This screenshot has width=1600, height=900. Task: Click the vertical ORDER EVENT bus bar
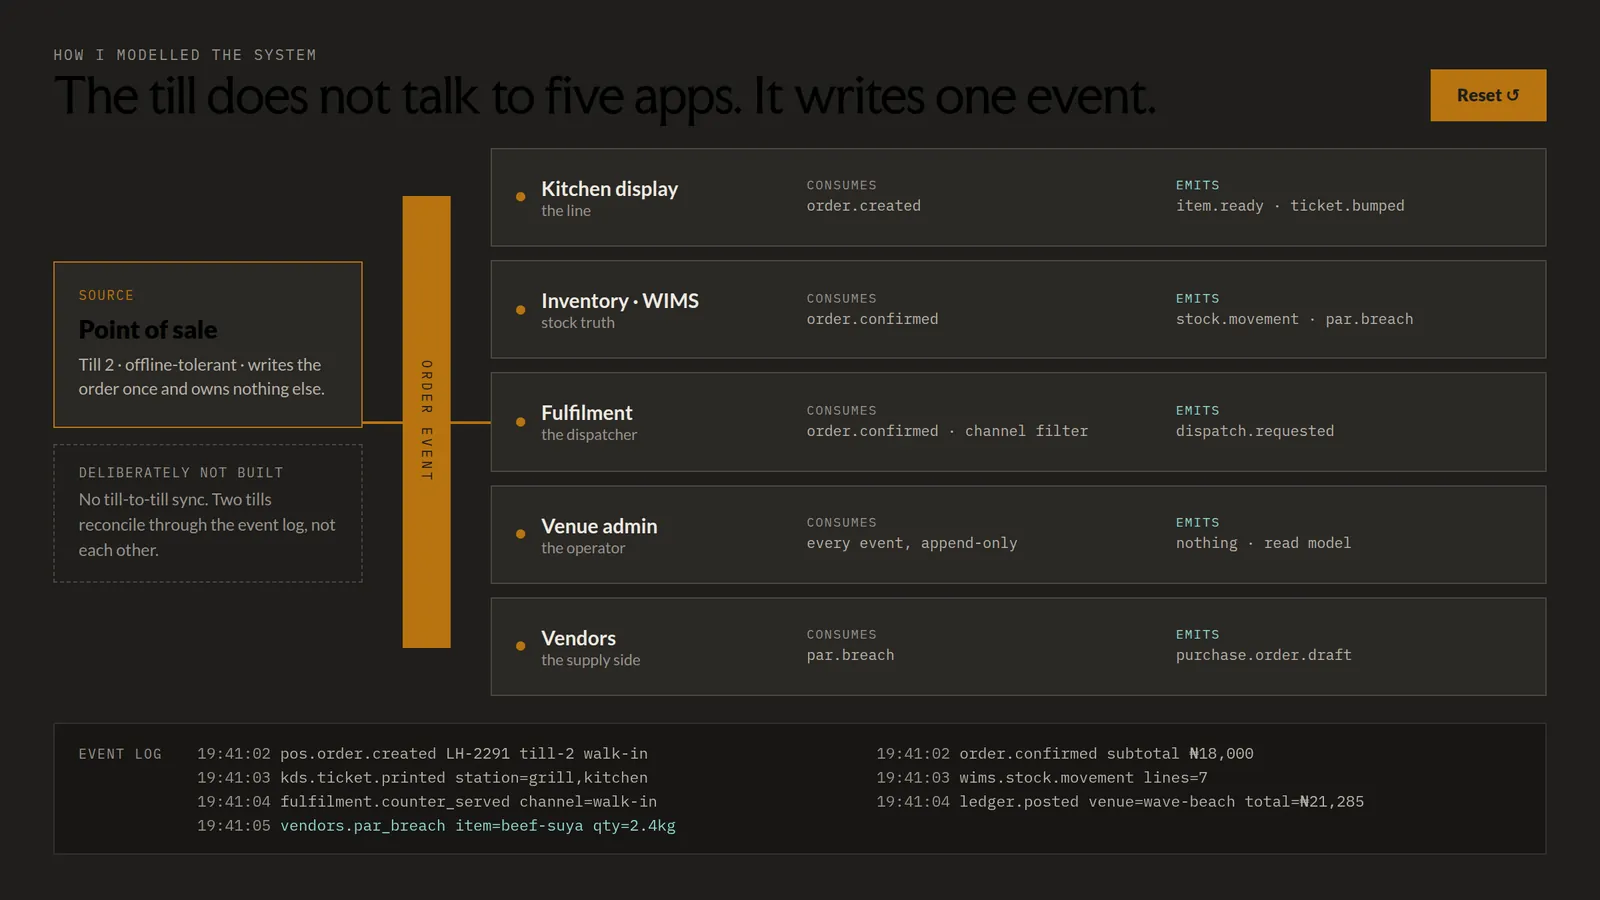(426, 422)
